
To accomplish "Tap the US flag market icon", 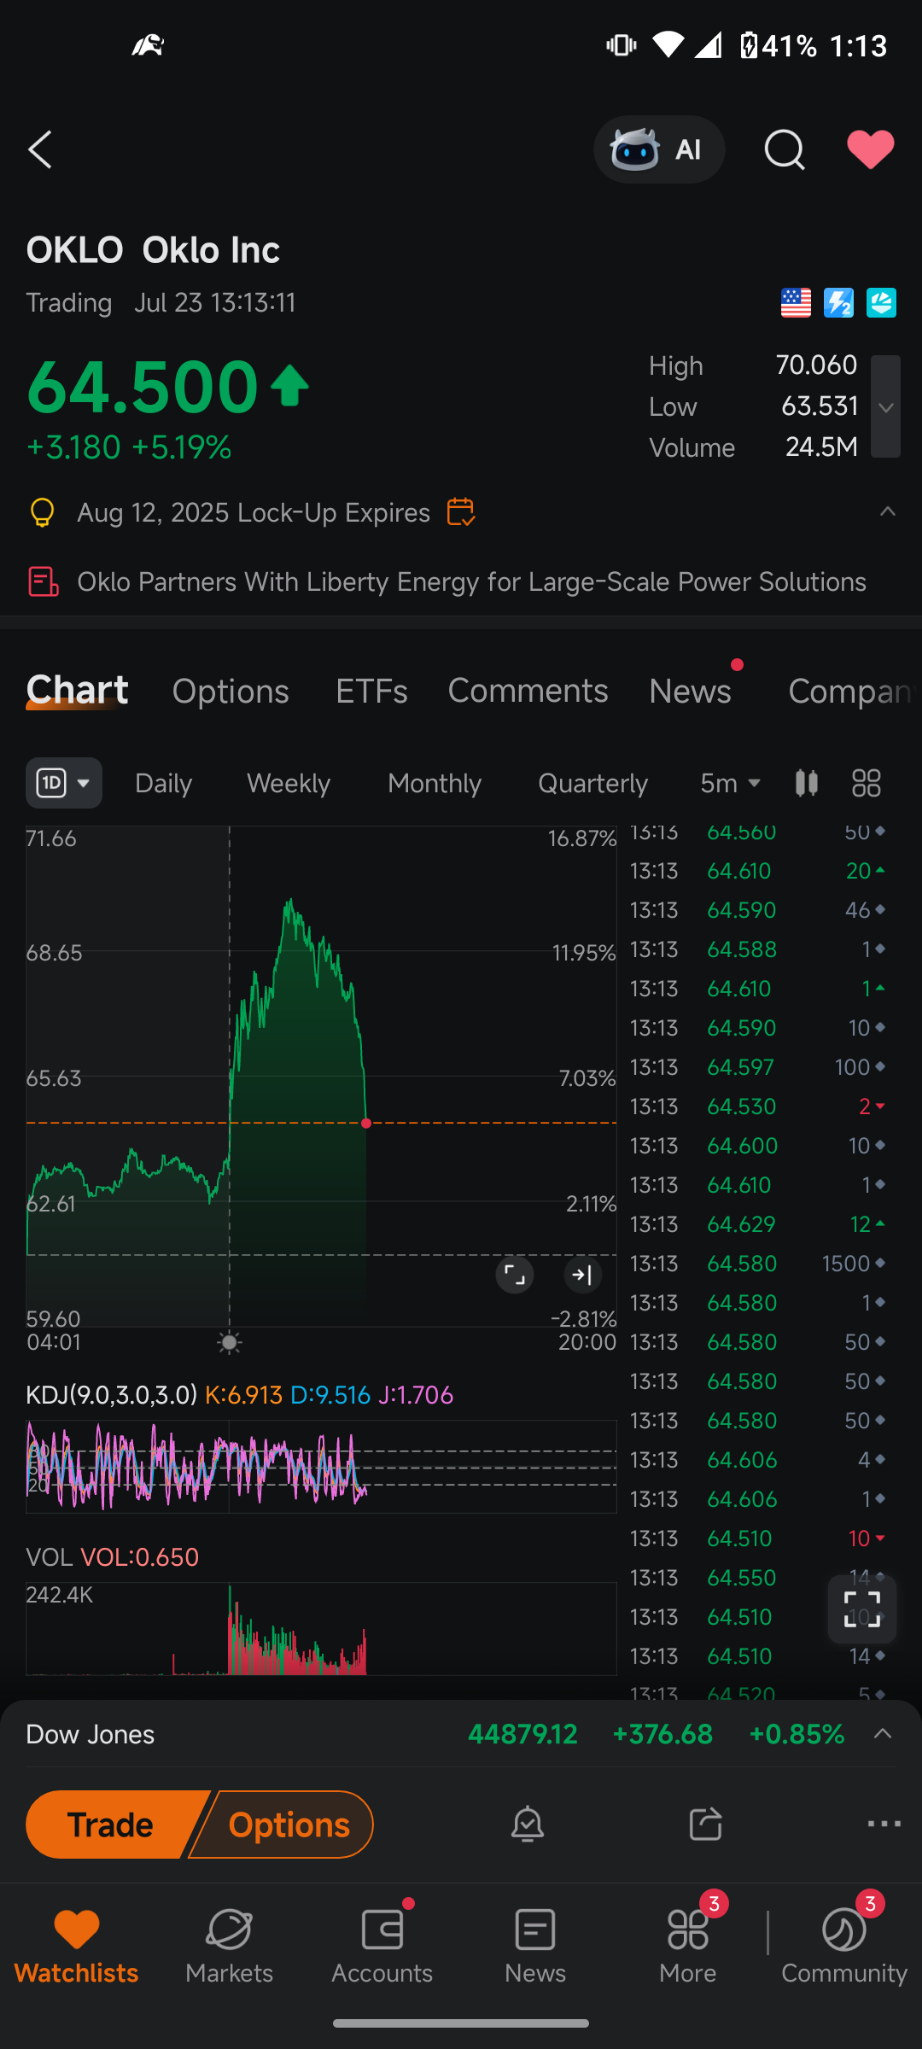I will (796, 302).
